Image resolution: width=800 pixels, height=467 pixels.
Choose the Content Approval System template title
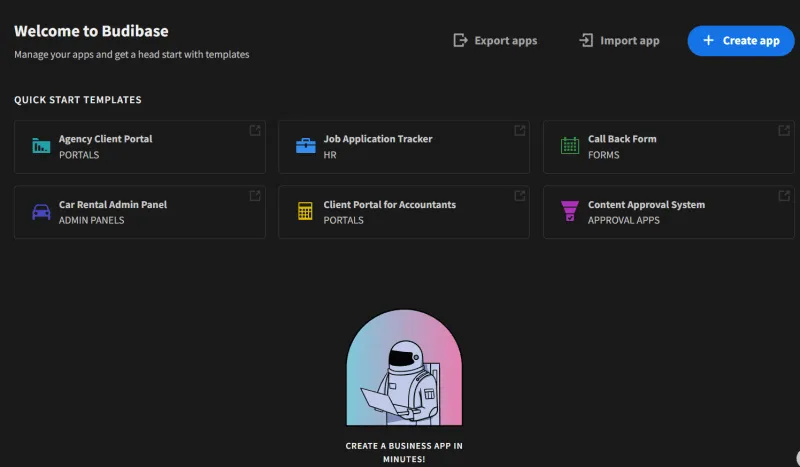point(646,204)
